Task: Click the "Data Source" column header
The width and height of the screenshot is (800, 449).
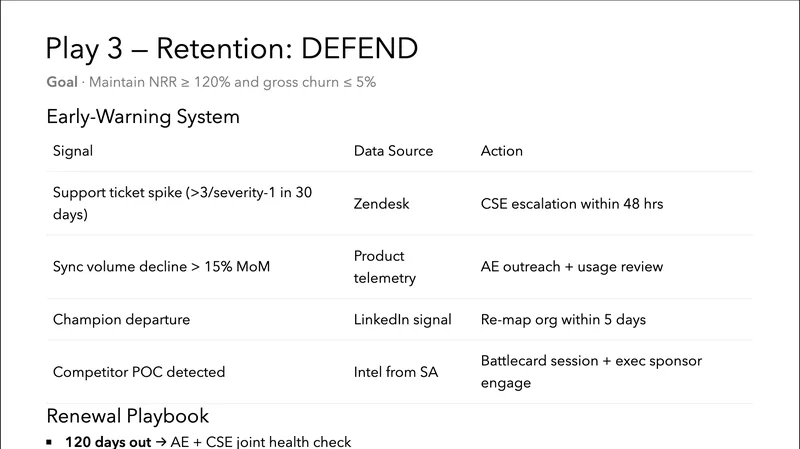Action: pyautogui.click(x=393, y=151)
